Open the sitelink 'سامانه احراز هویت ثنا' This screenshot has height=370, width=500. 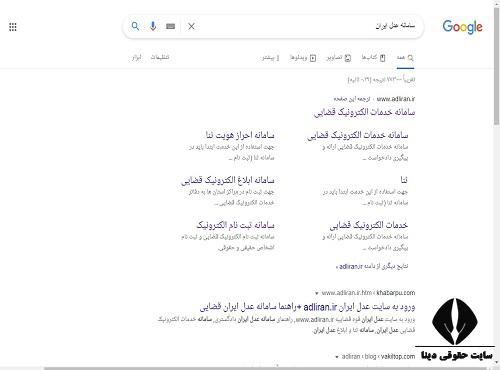tap(240, 135)
